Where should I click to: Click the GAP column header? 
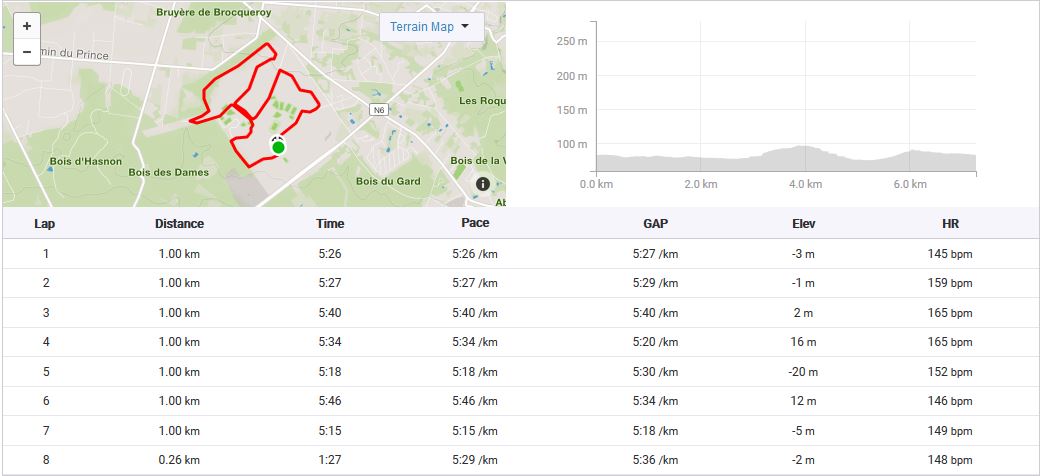[x=655, y=224]
